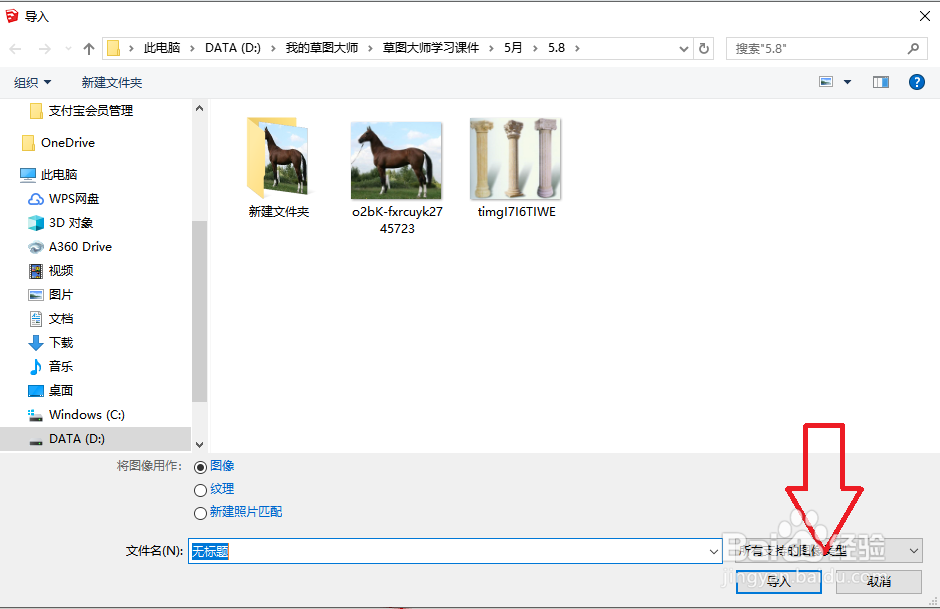Click the refresh button beside address bar

point(706,47)
